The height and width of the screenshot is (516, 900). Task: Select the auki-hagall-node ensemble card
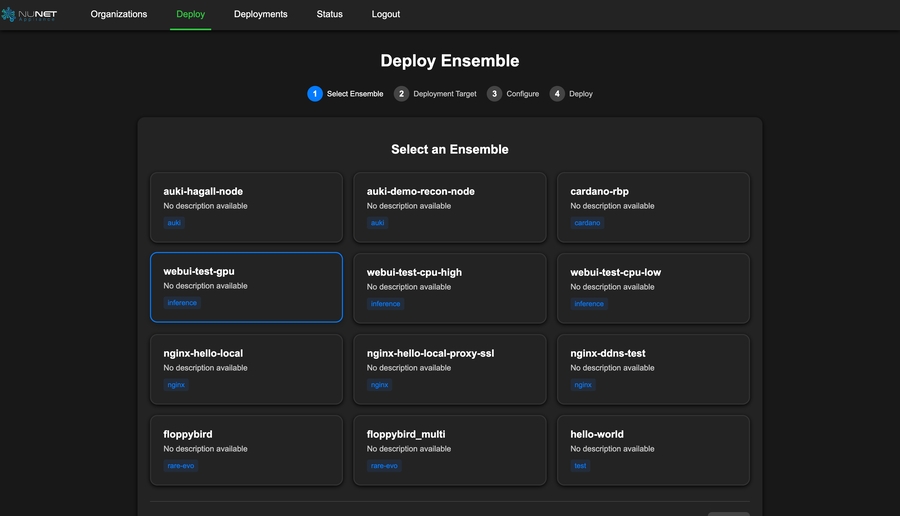[x=246, y=207]
